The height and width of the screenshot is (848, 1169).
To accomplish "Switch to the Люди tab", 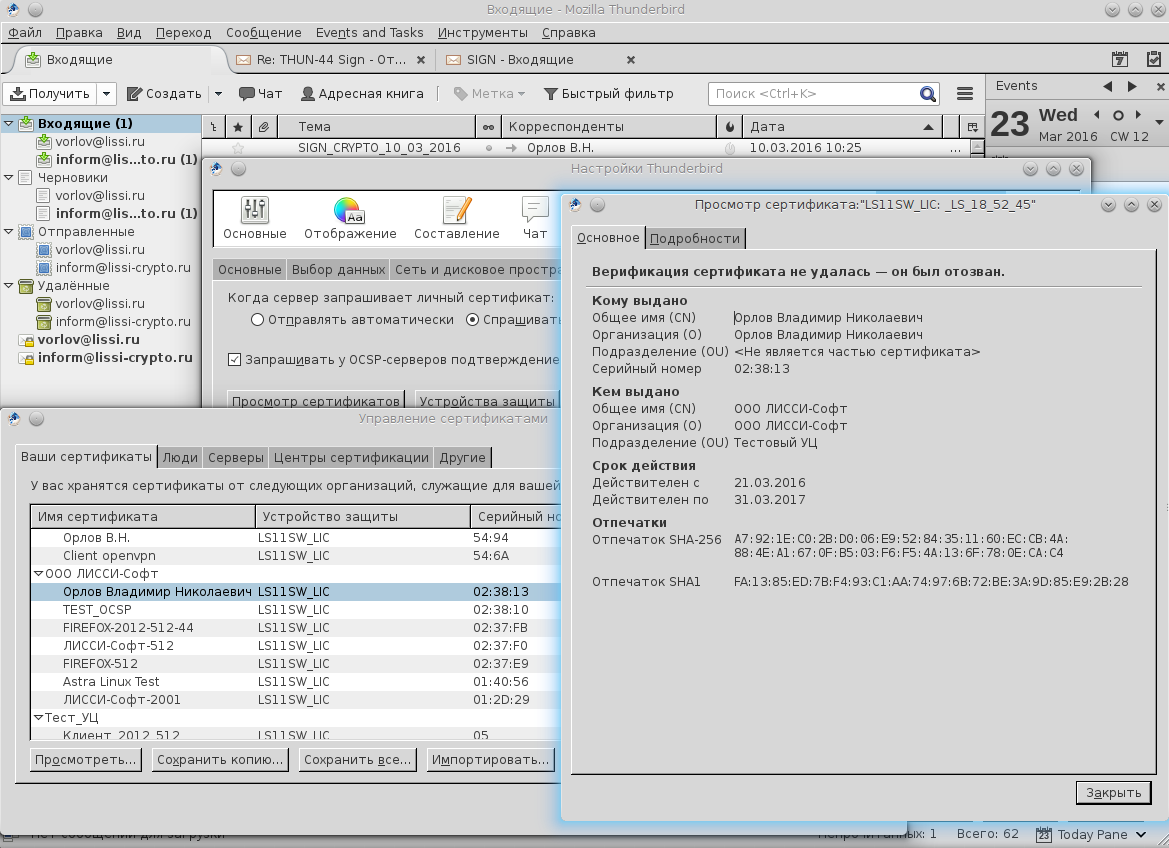I will click(180, 457).
